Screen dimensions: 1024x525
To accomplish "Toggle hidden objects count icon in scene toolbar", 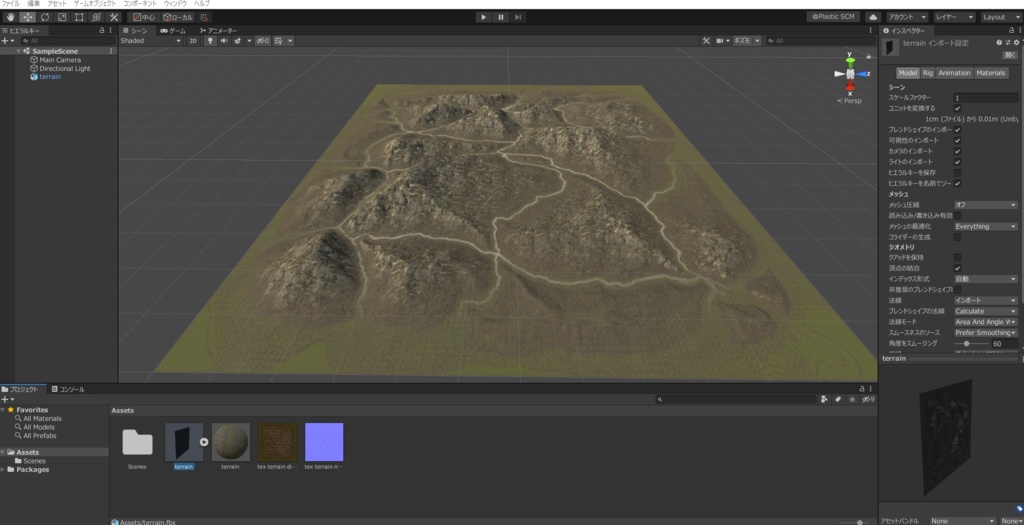I will pos(263,40).
